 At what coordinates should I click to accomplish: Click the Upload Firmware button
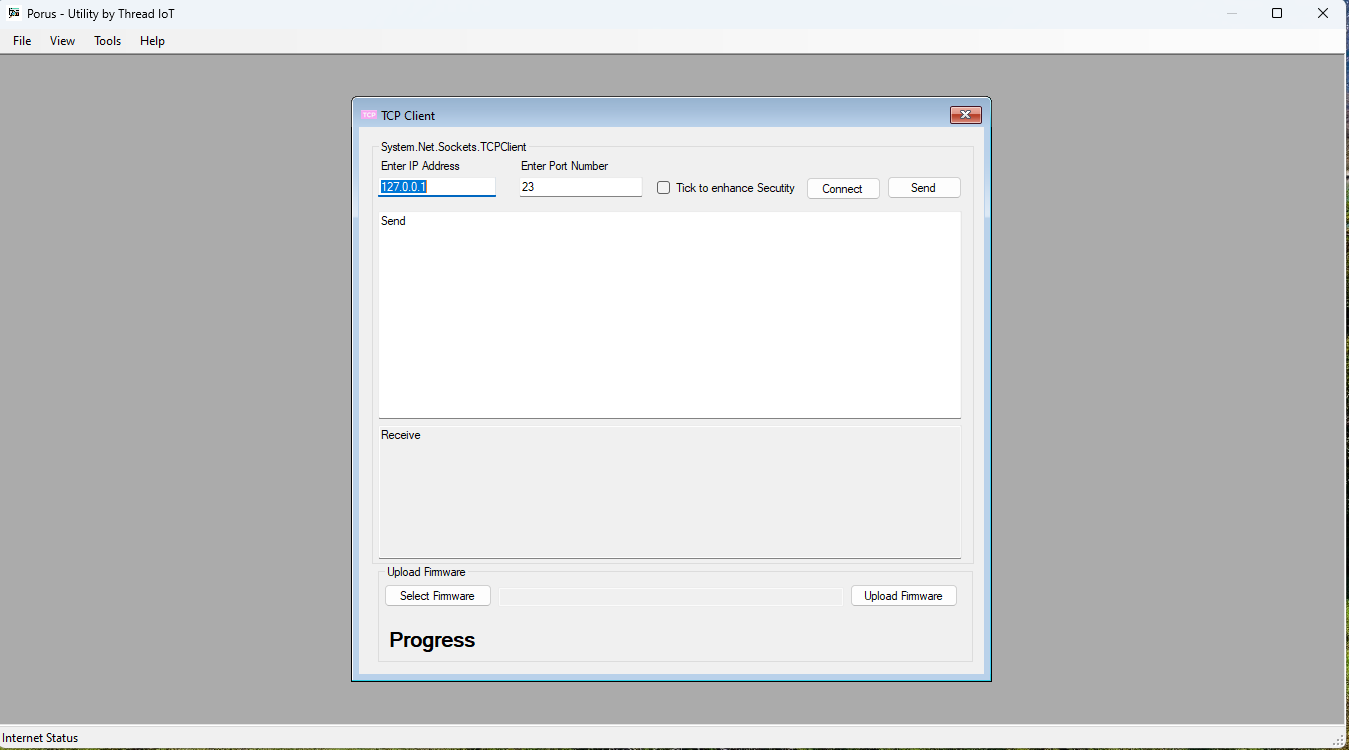tap(903, 595)
